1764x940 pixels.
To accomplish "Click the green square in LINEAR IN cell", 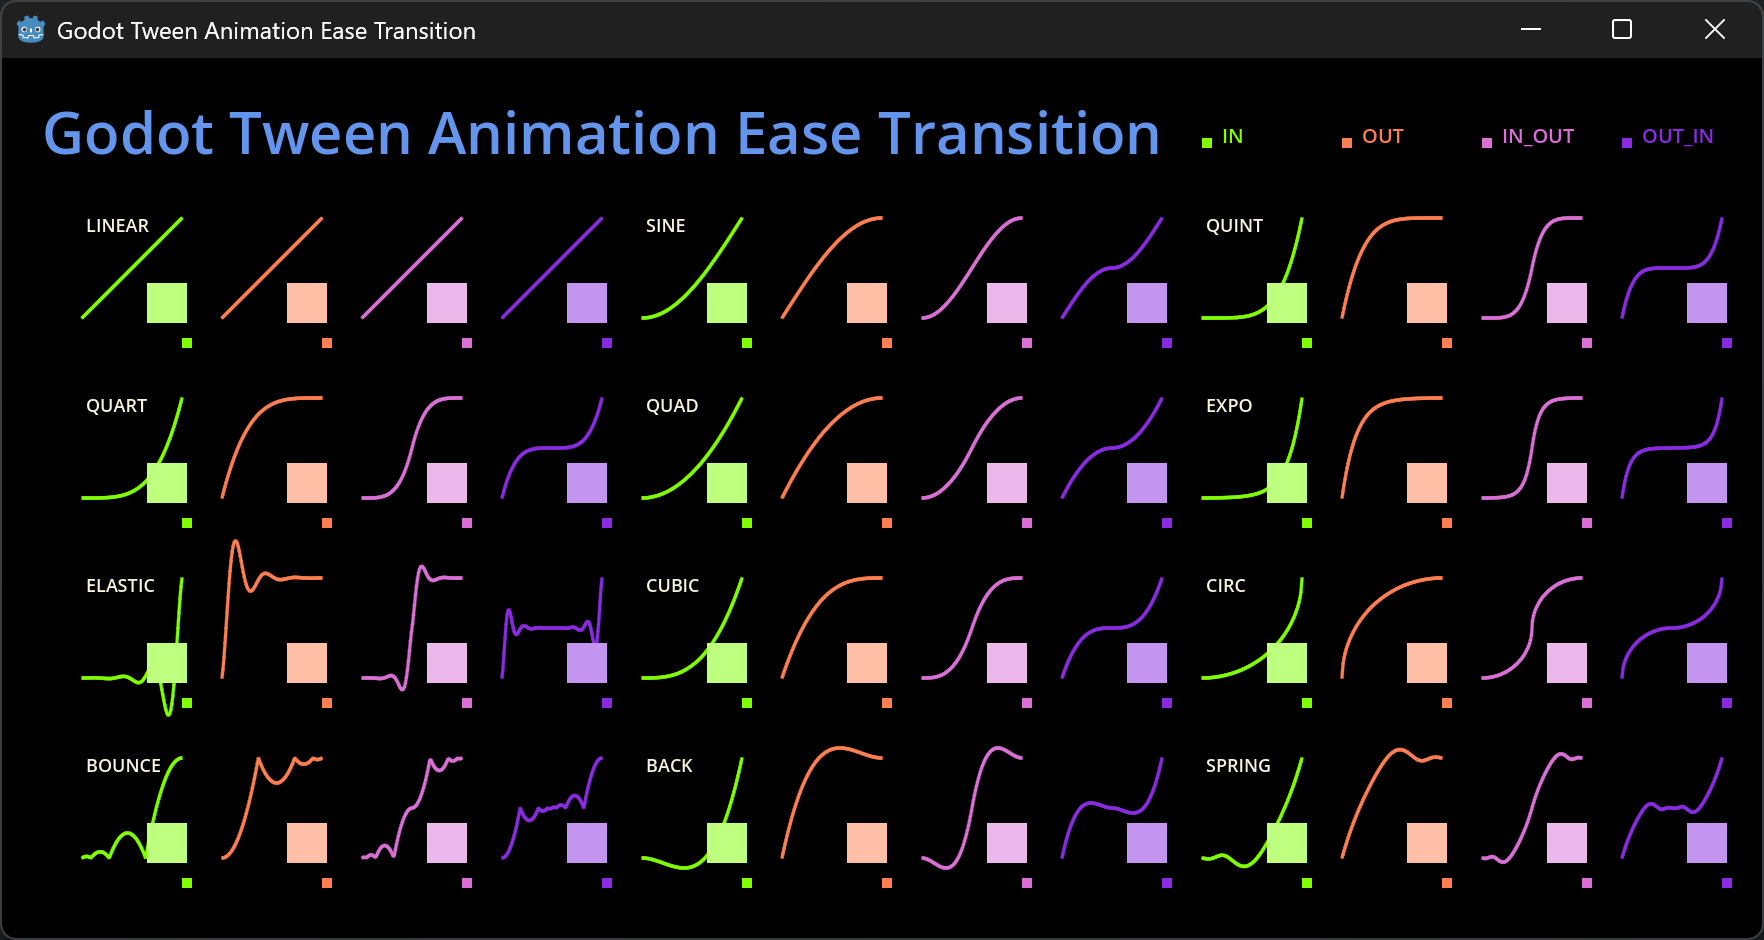I will [167, 303].
